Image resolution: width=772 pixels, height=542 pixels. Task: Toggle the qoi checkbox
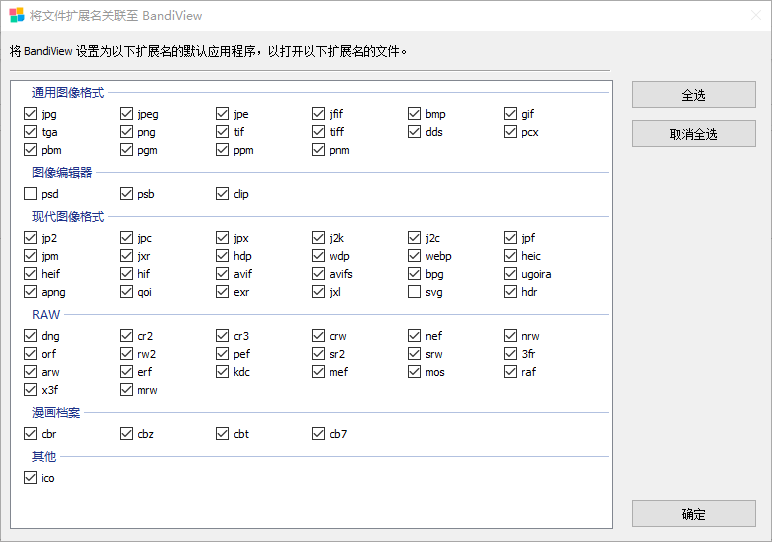pos(127,292)
